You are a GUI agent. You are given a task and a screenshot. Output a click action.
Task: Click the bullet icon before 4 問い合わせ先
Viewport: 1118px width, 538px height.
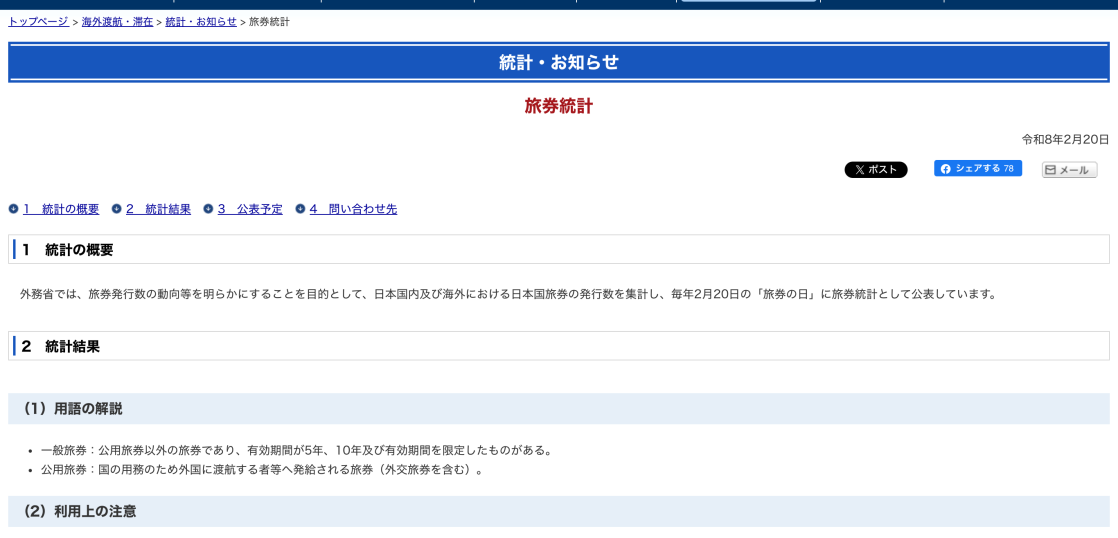pos(300,209)
